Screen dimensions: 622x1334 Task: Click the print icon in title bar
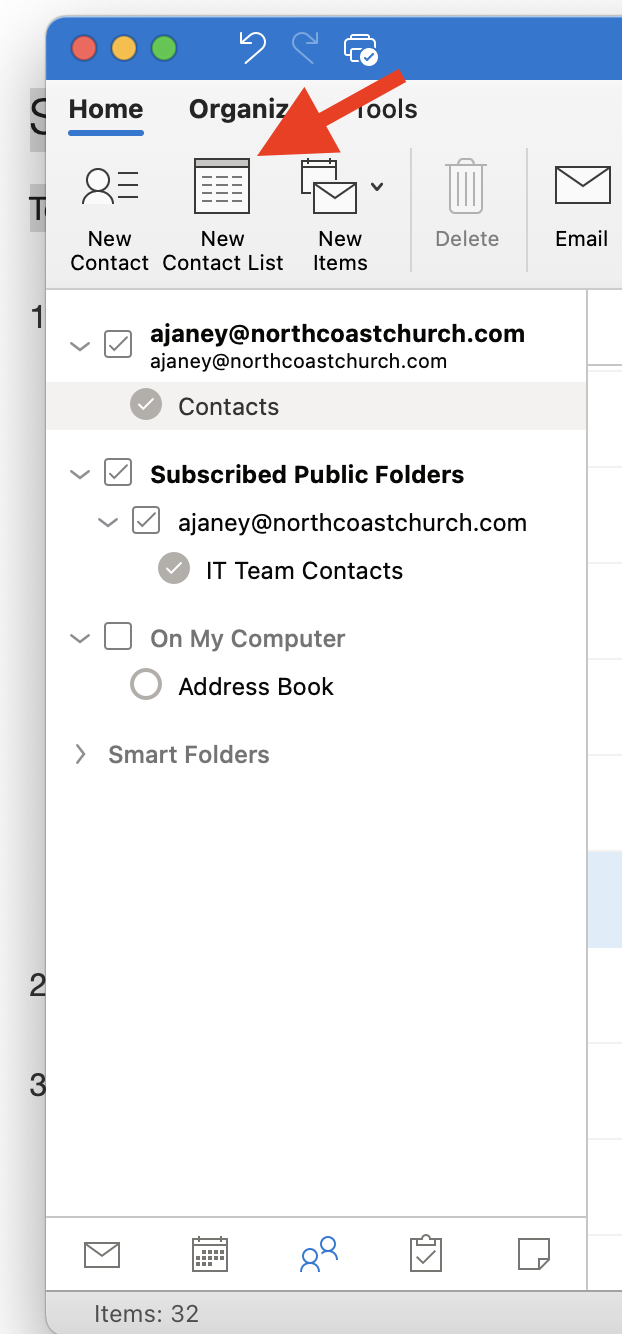tap(359, 48)
